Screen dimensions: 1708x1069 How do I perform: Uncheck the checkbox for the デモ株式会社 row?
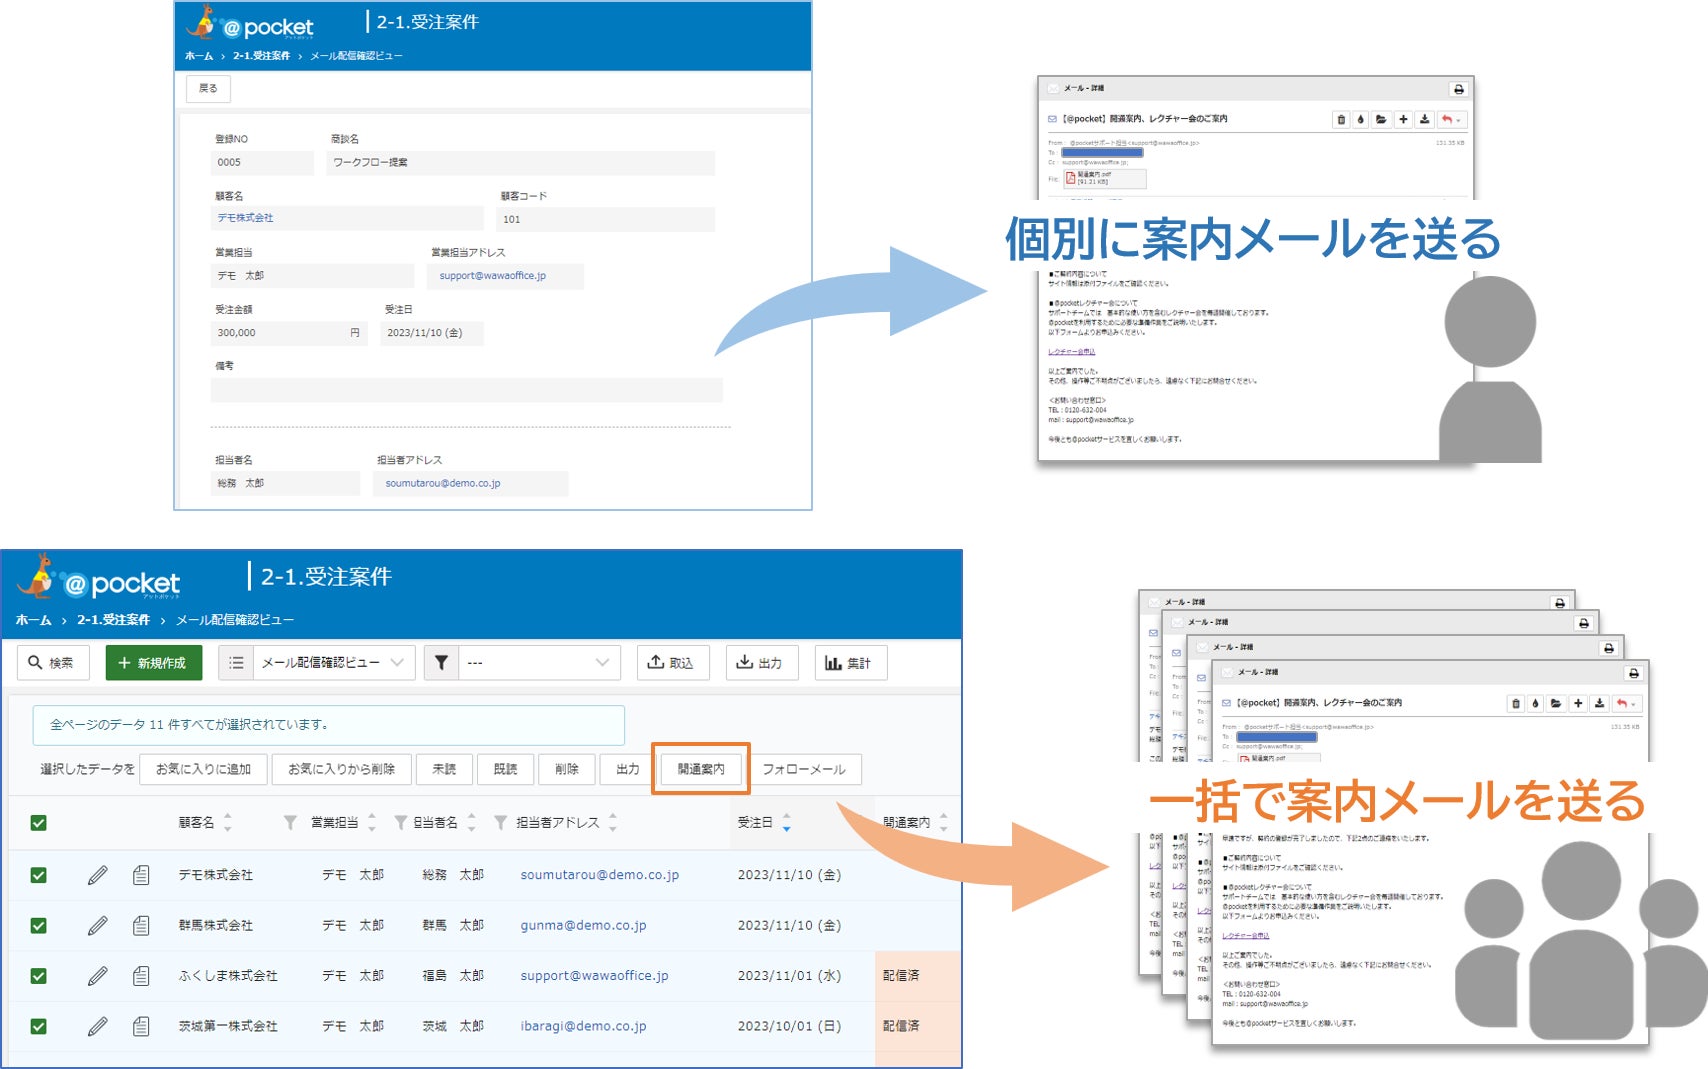click(x=38, y=875)
